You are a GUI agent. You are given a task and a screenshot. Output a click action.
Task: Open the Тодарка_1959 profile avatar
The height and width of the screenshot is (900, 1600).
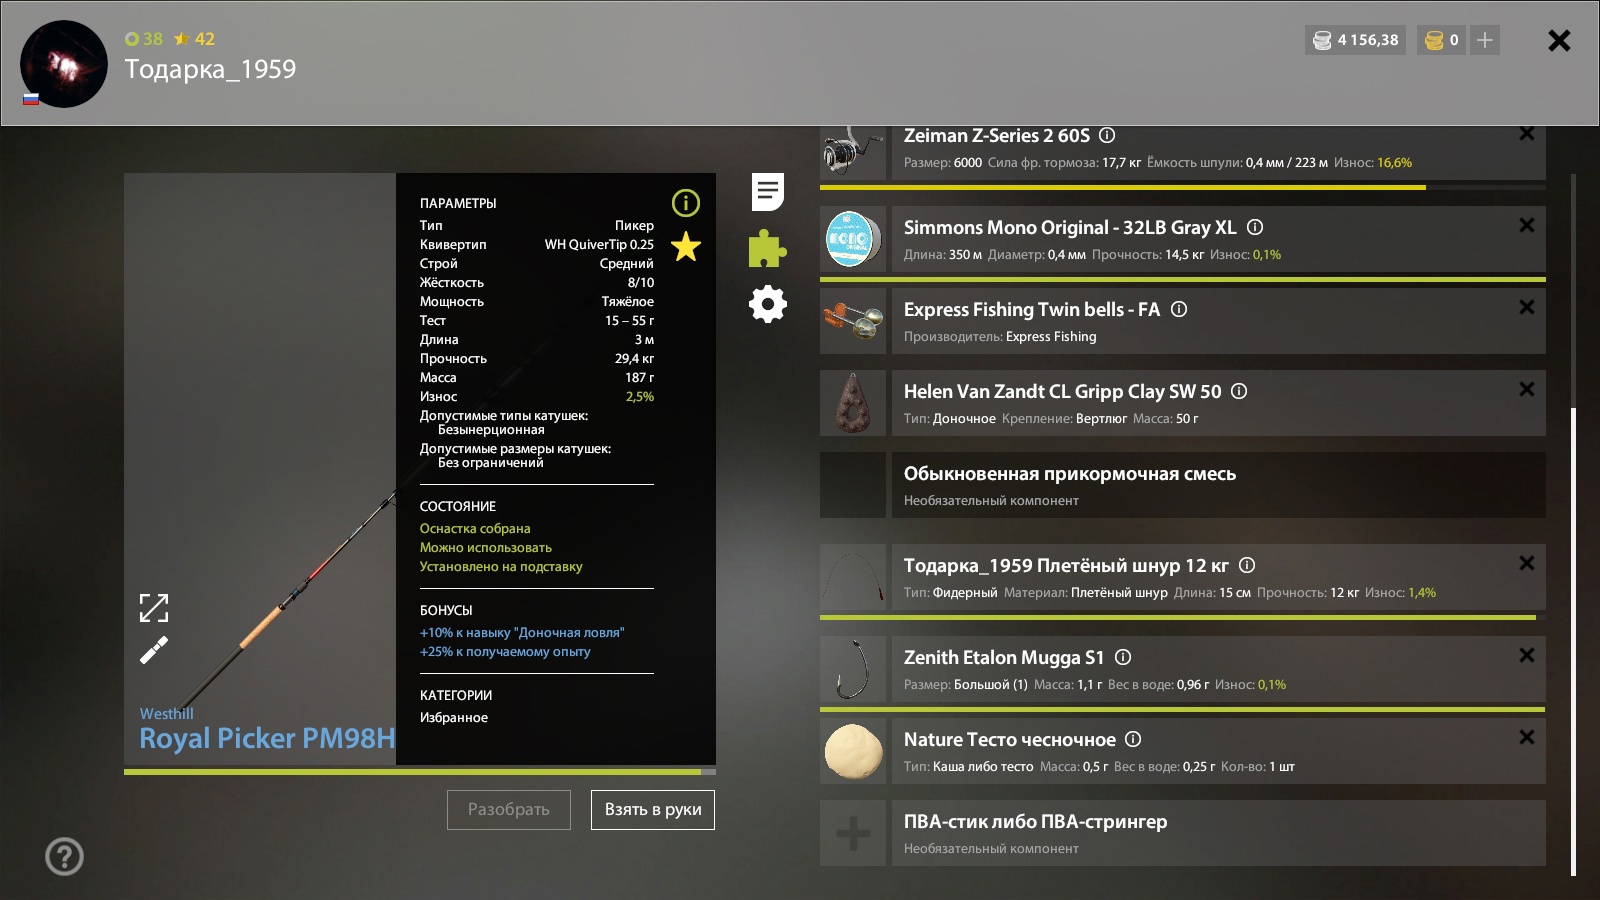click(64, 64)
